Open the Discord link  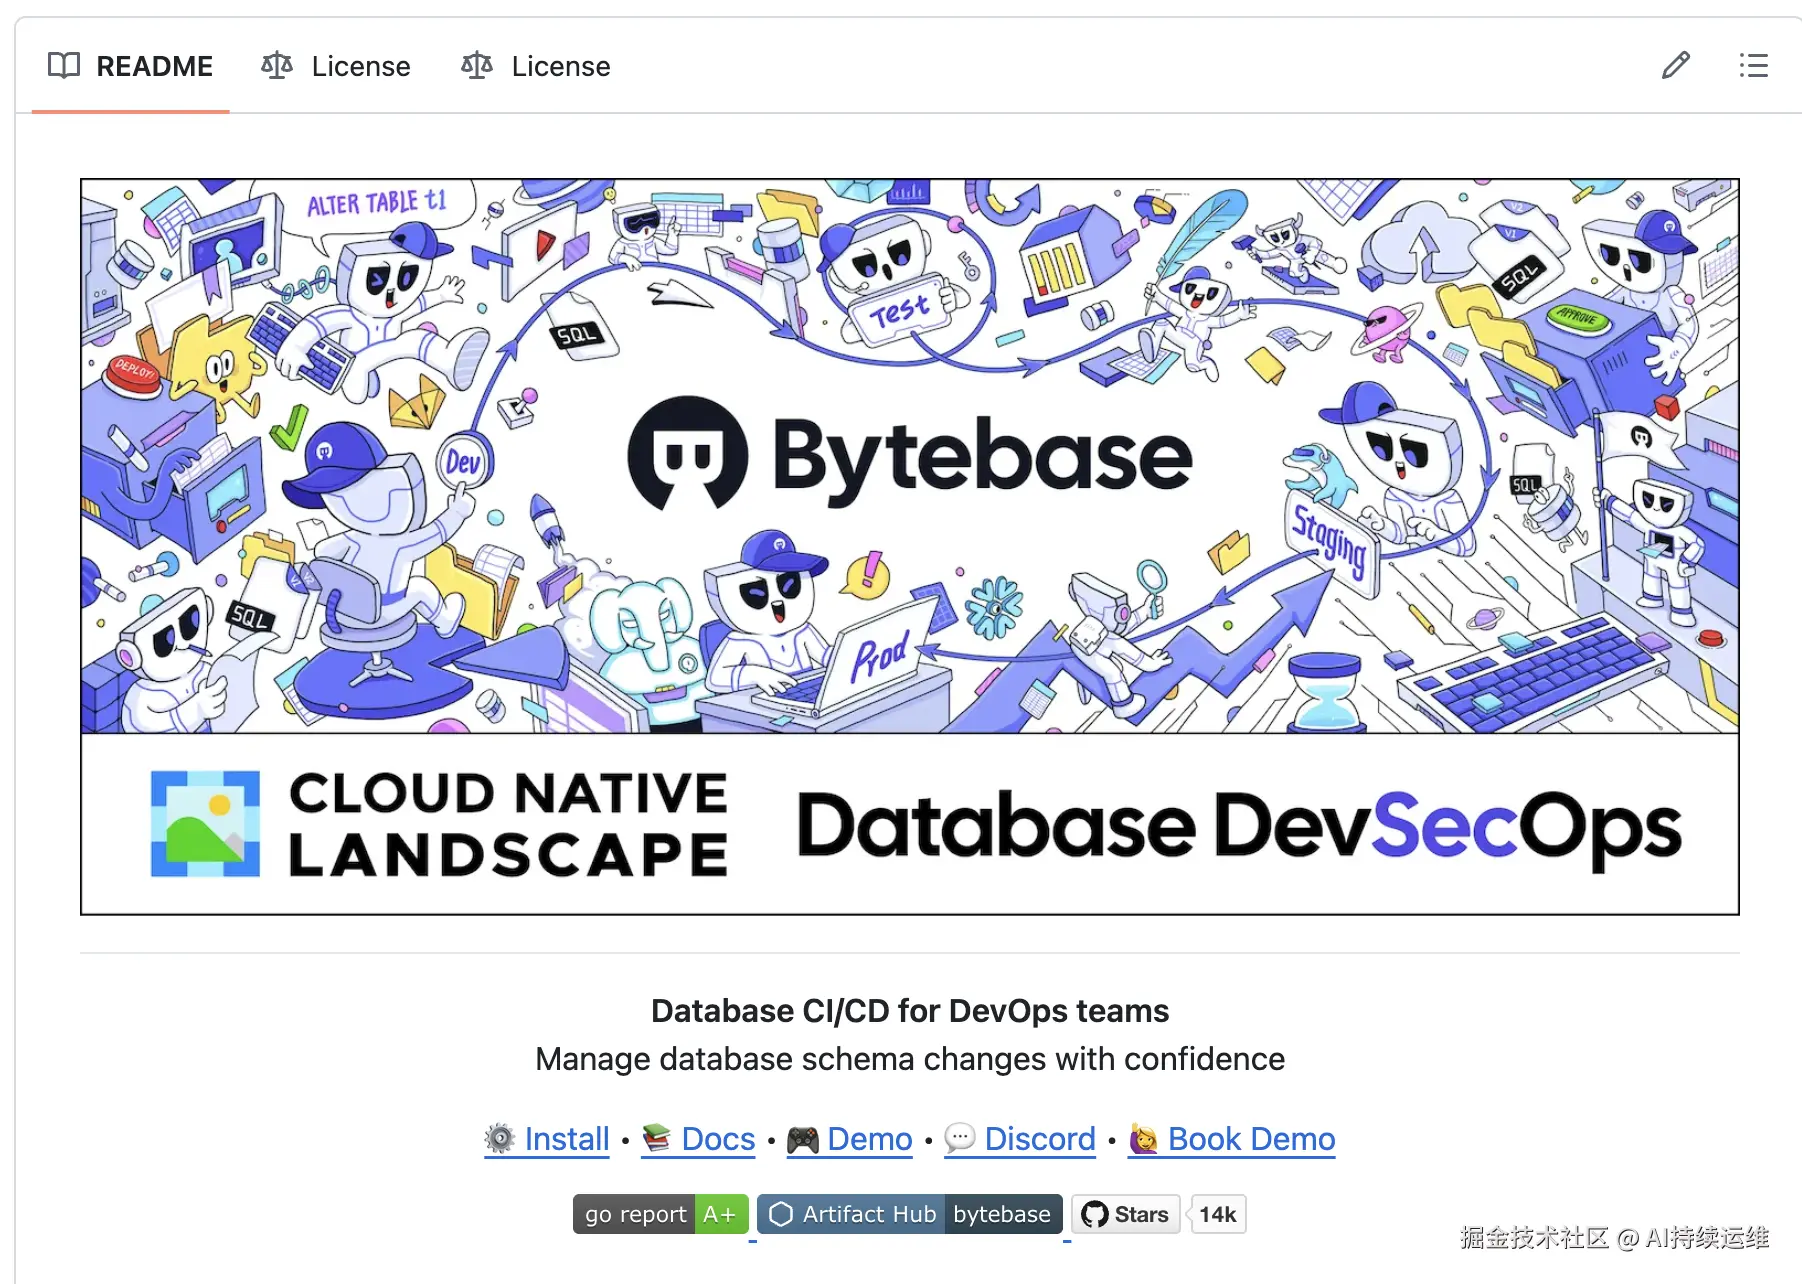[x=1040, y=1138]
